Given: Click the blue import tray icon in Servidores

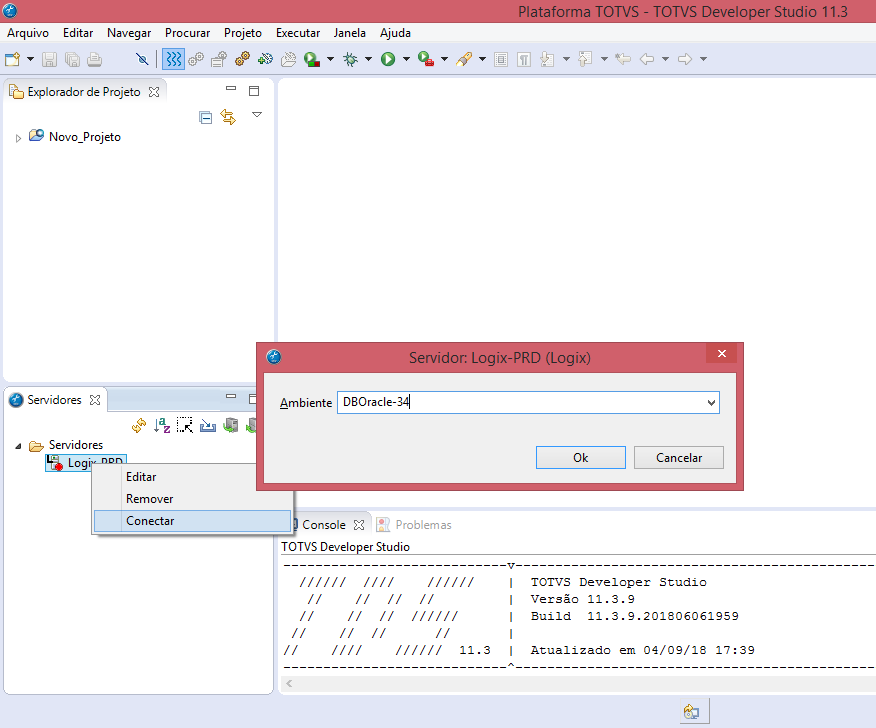Looking at the screenshot, I should (x=208, y=426).
